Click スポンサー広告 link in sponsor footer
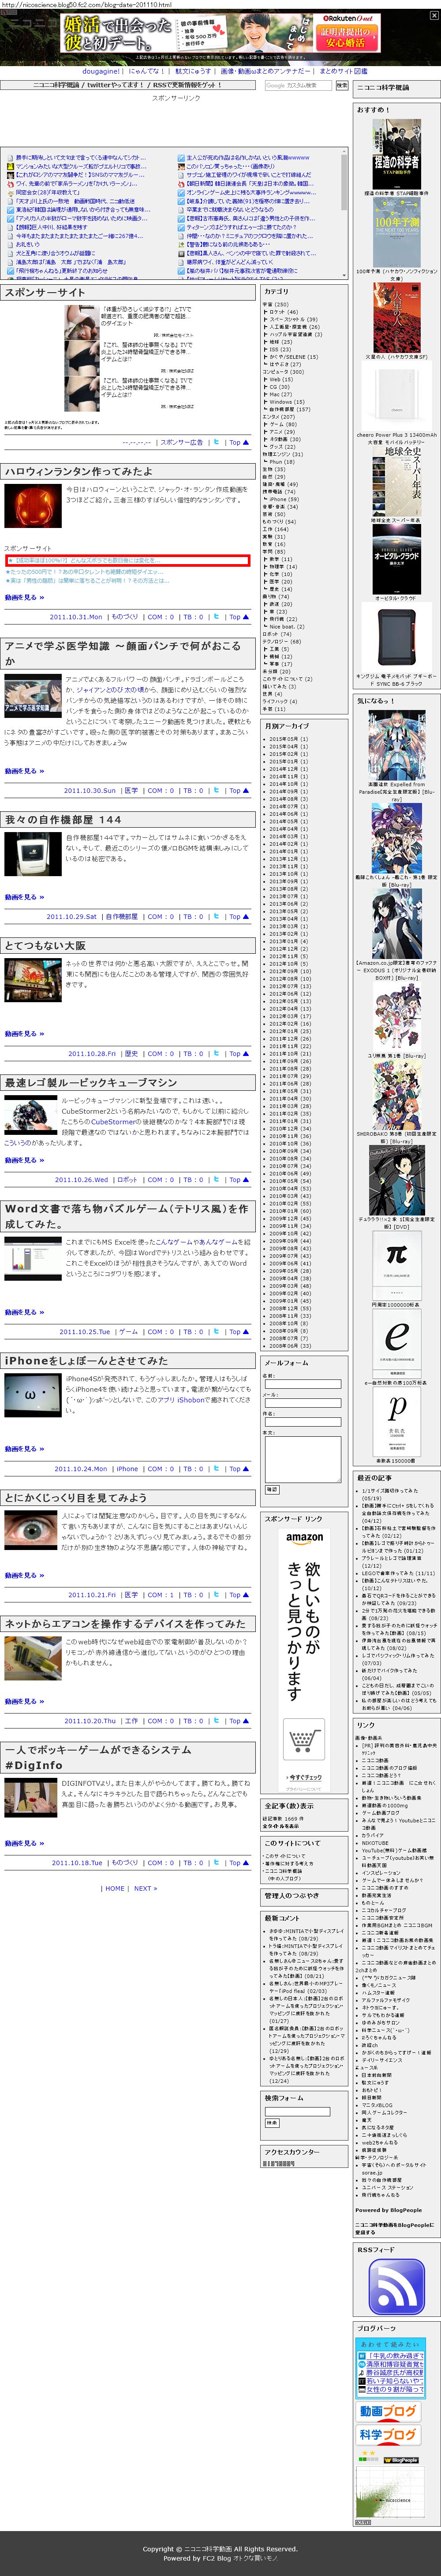 [x=182, y=442]
